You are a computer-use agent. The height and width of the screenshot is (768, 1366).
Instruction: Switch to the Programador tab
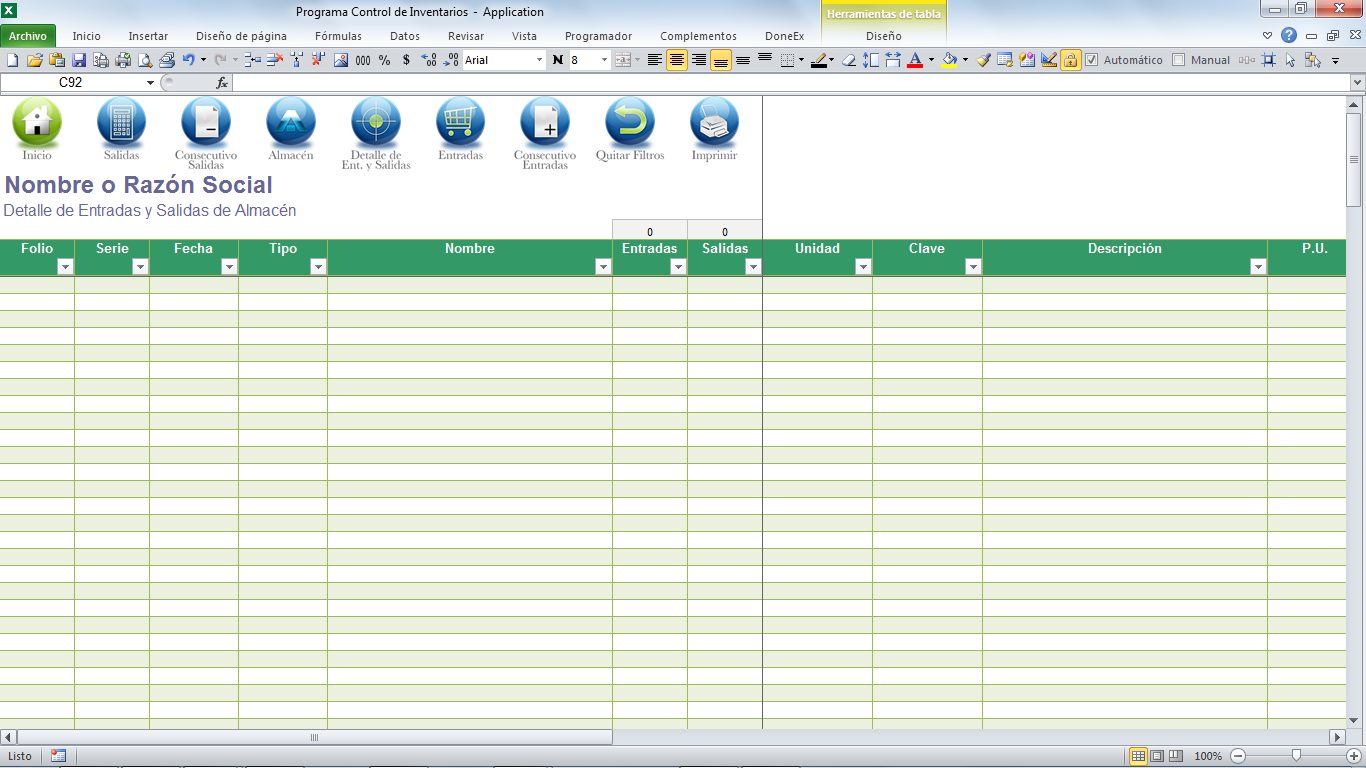(x=598, y=36)
